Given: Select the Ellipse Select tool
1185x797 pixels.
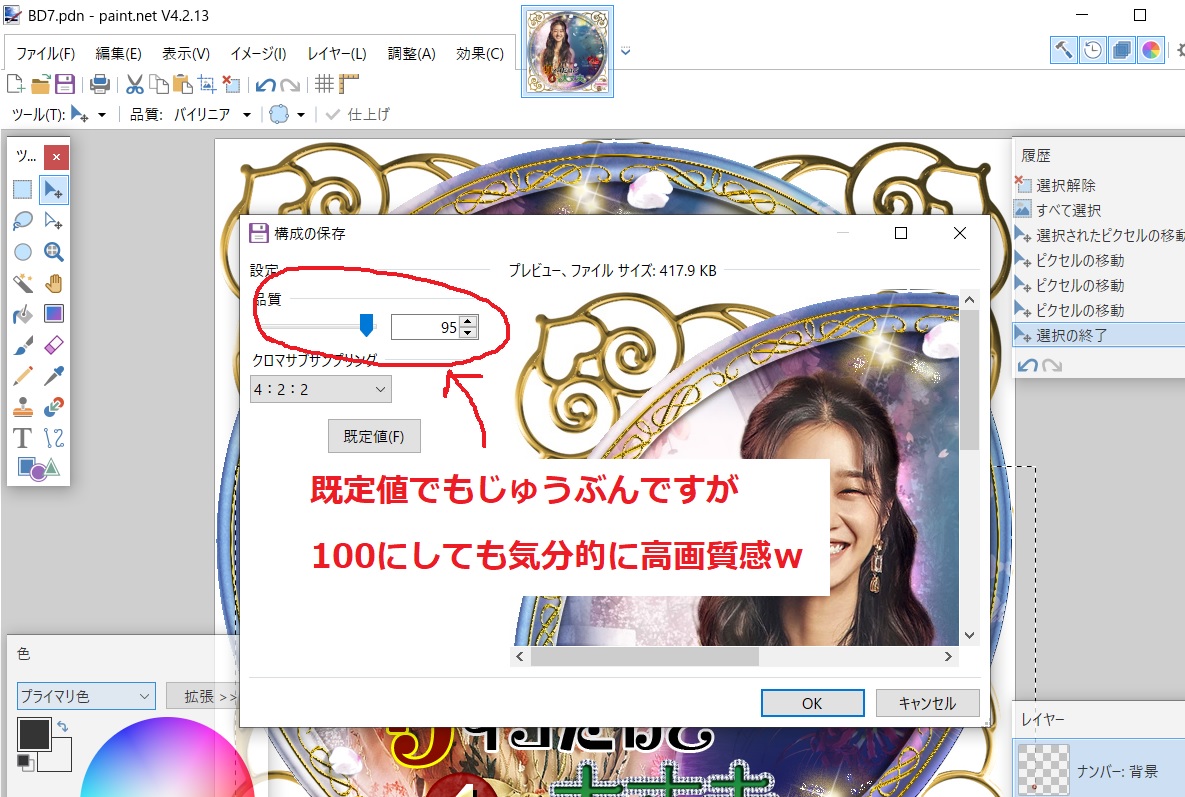Looking at the screenshot, I should [x=23, y=252].
